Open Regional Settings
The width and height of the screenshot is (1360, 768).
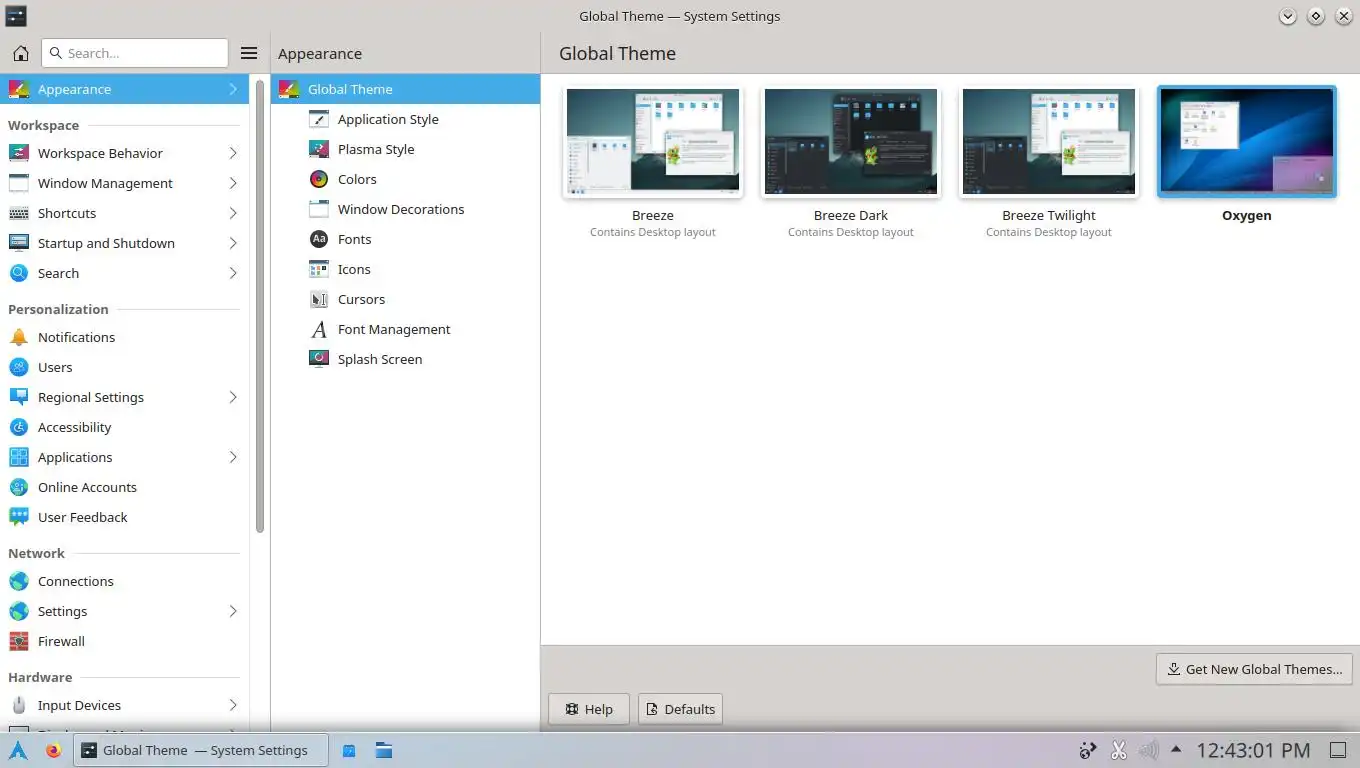click(x=124, y=397)
